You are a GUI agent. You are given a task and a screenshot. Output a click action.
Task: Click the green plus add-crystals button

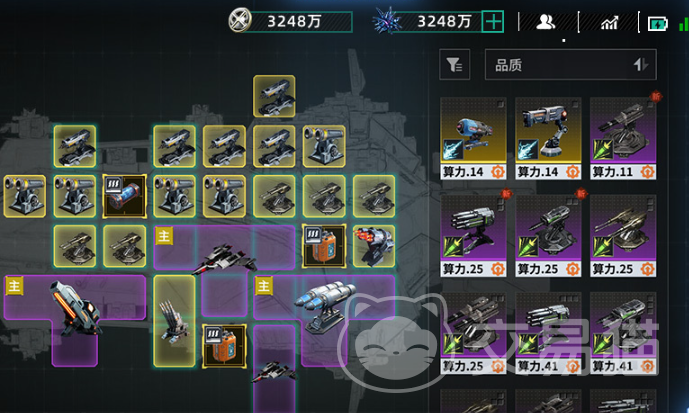coord(493,22)
